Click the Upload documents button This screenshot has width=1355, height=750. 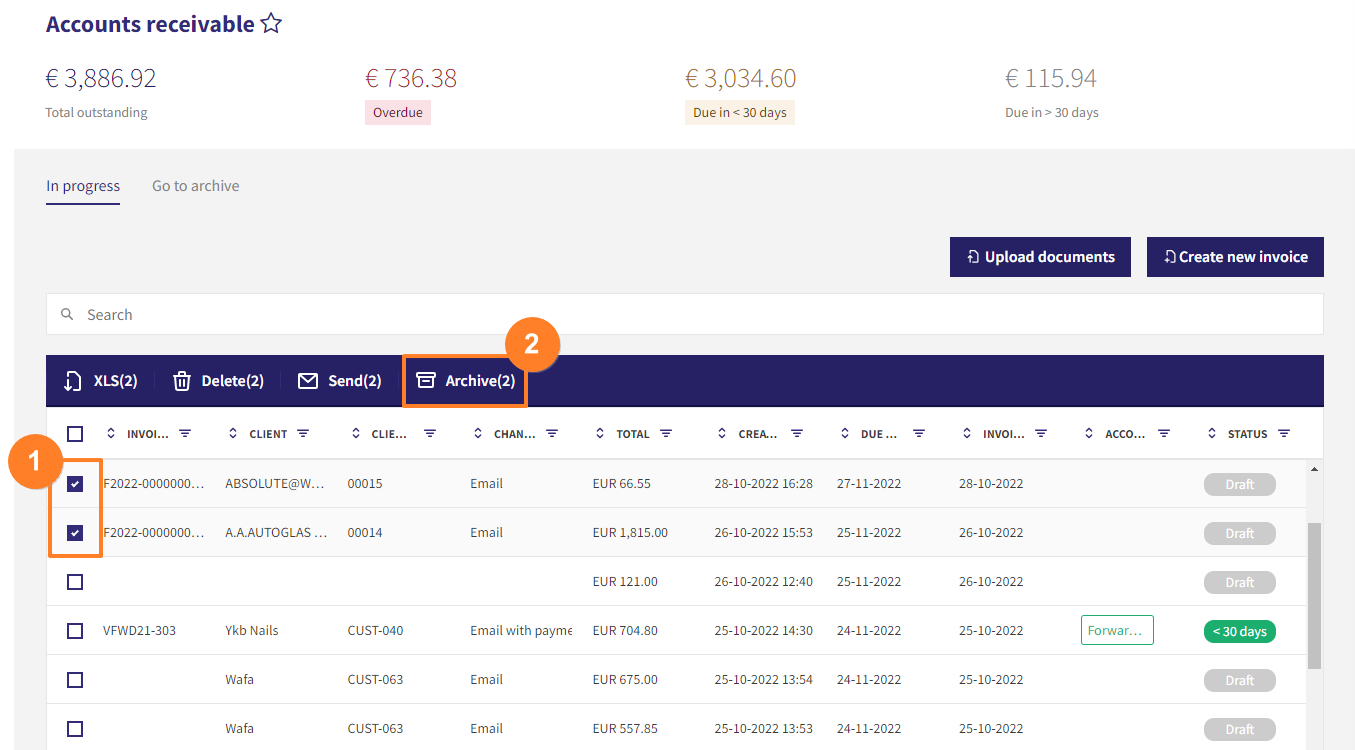click(1040, 257)
